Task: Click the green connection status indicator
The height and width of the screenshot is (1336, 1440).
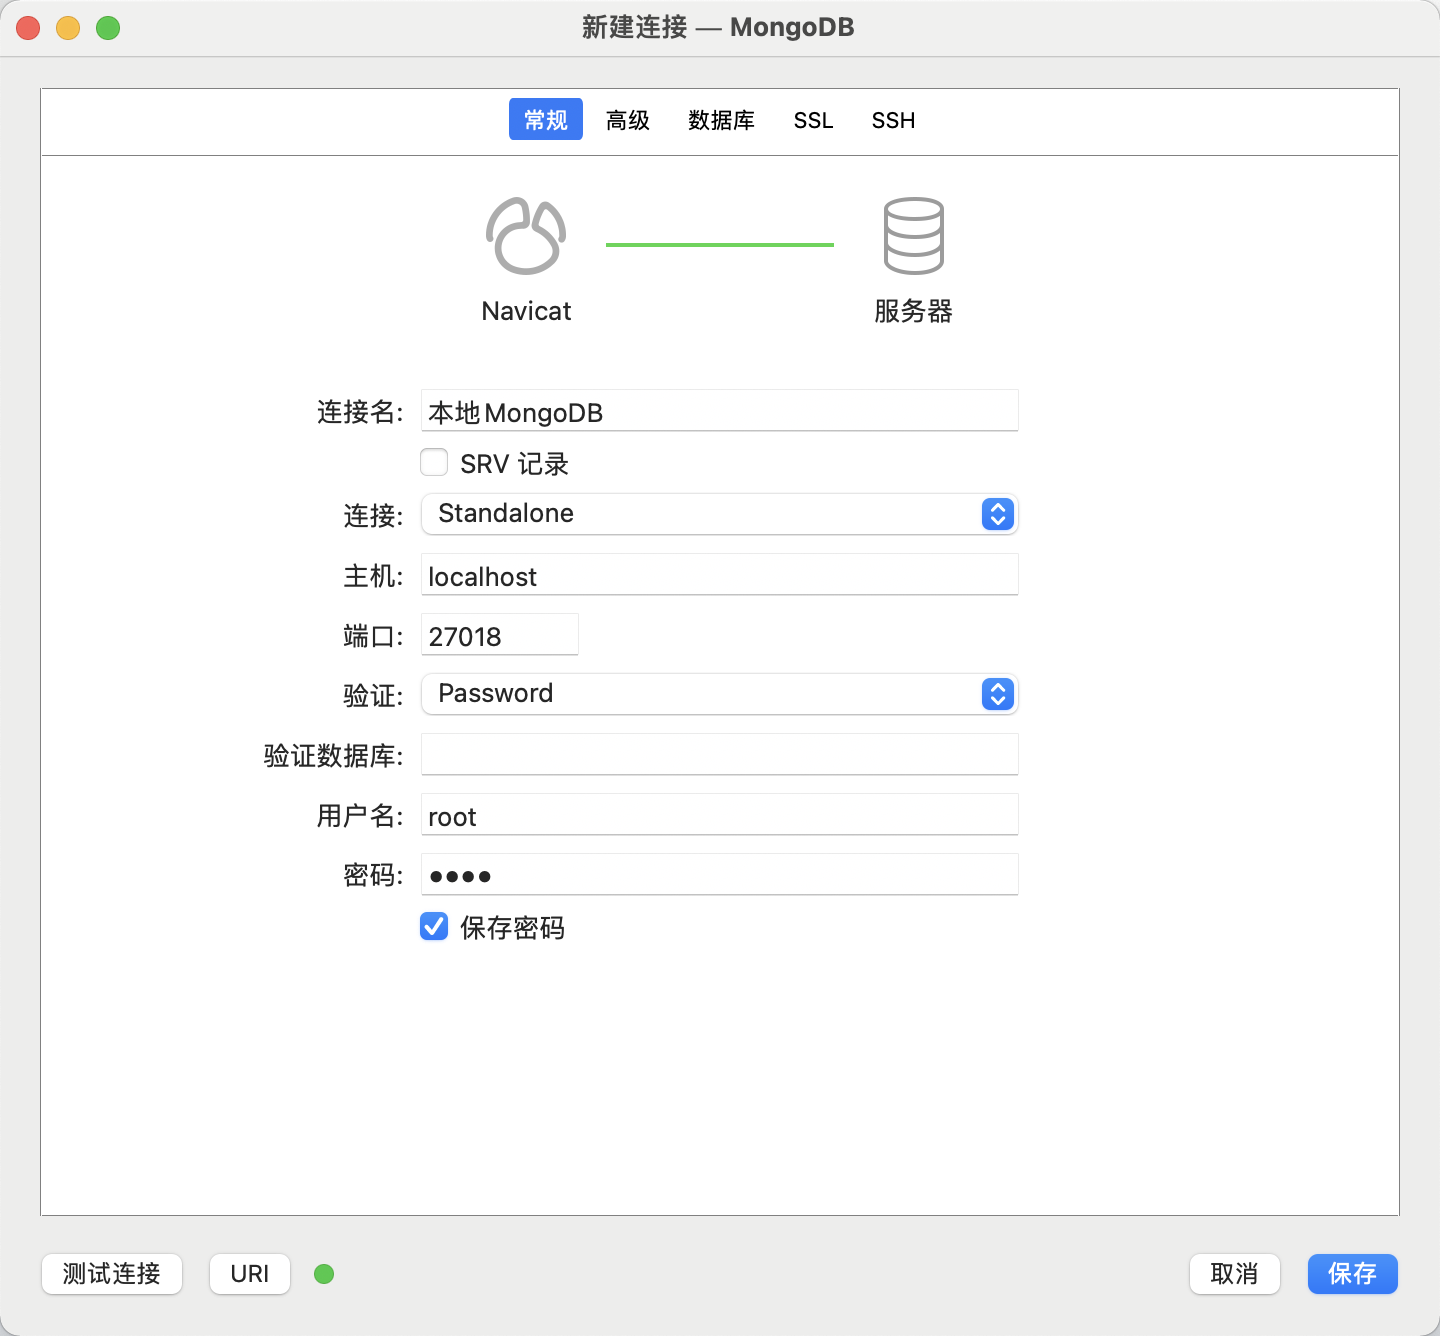Action: pos(323,1274)
